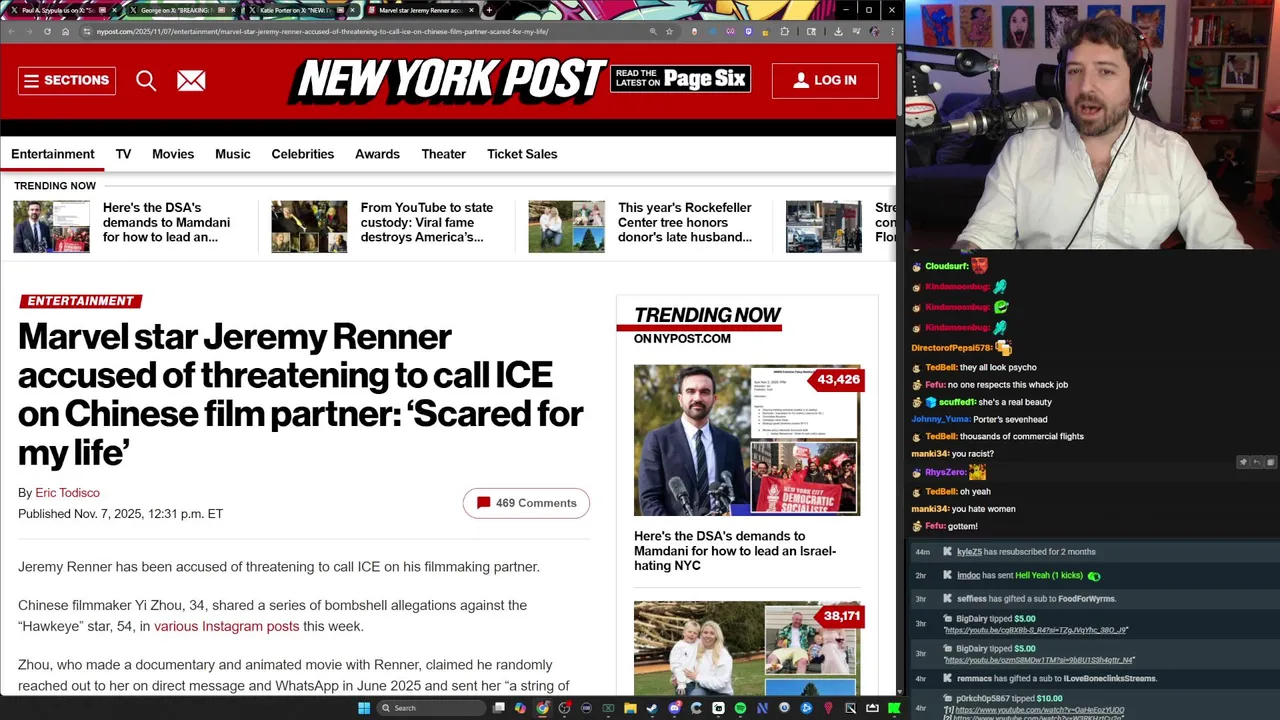
Task: Click the Log In button
Action: pyautogui.click(x=825, y=80)
